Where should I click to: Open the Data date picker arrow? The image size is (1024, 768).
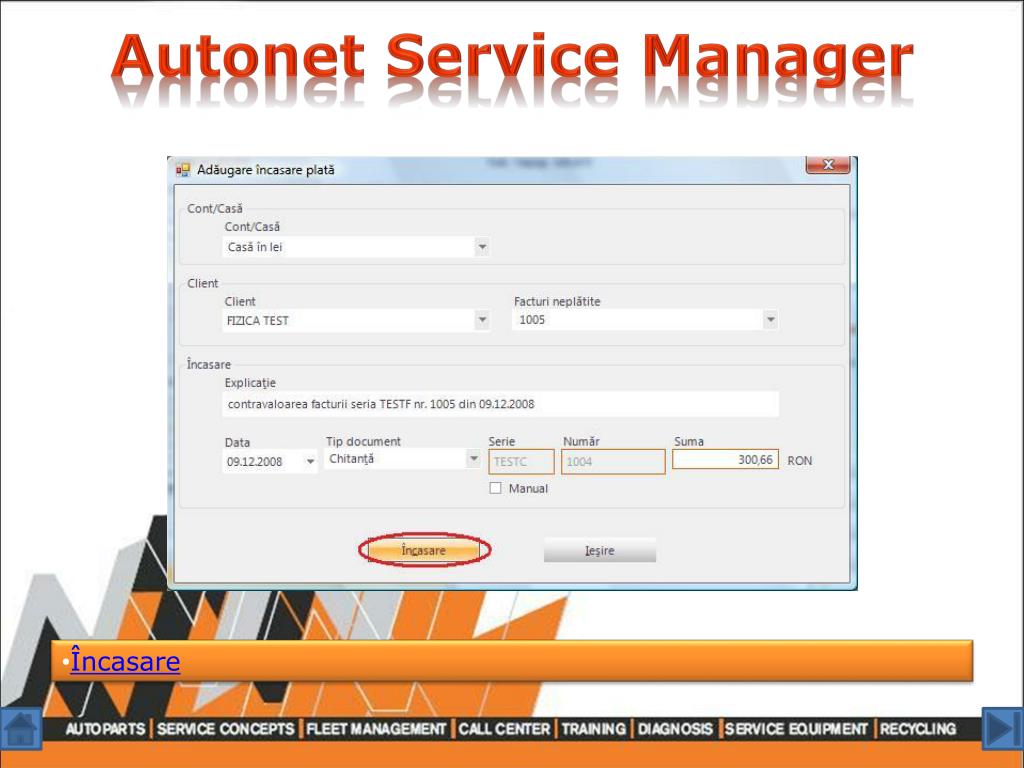coord(310,462)
